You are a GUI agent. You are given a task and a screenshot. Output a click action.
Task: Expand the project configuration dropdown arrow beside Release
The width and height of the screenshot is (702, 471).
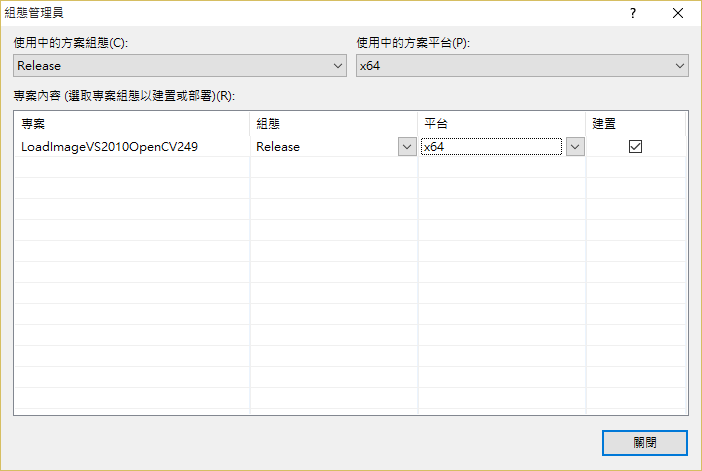[407, 147]
